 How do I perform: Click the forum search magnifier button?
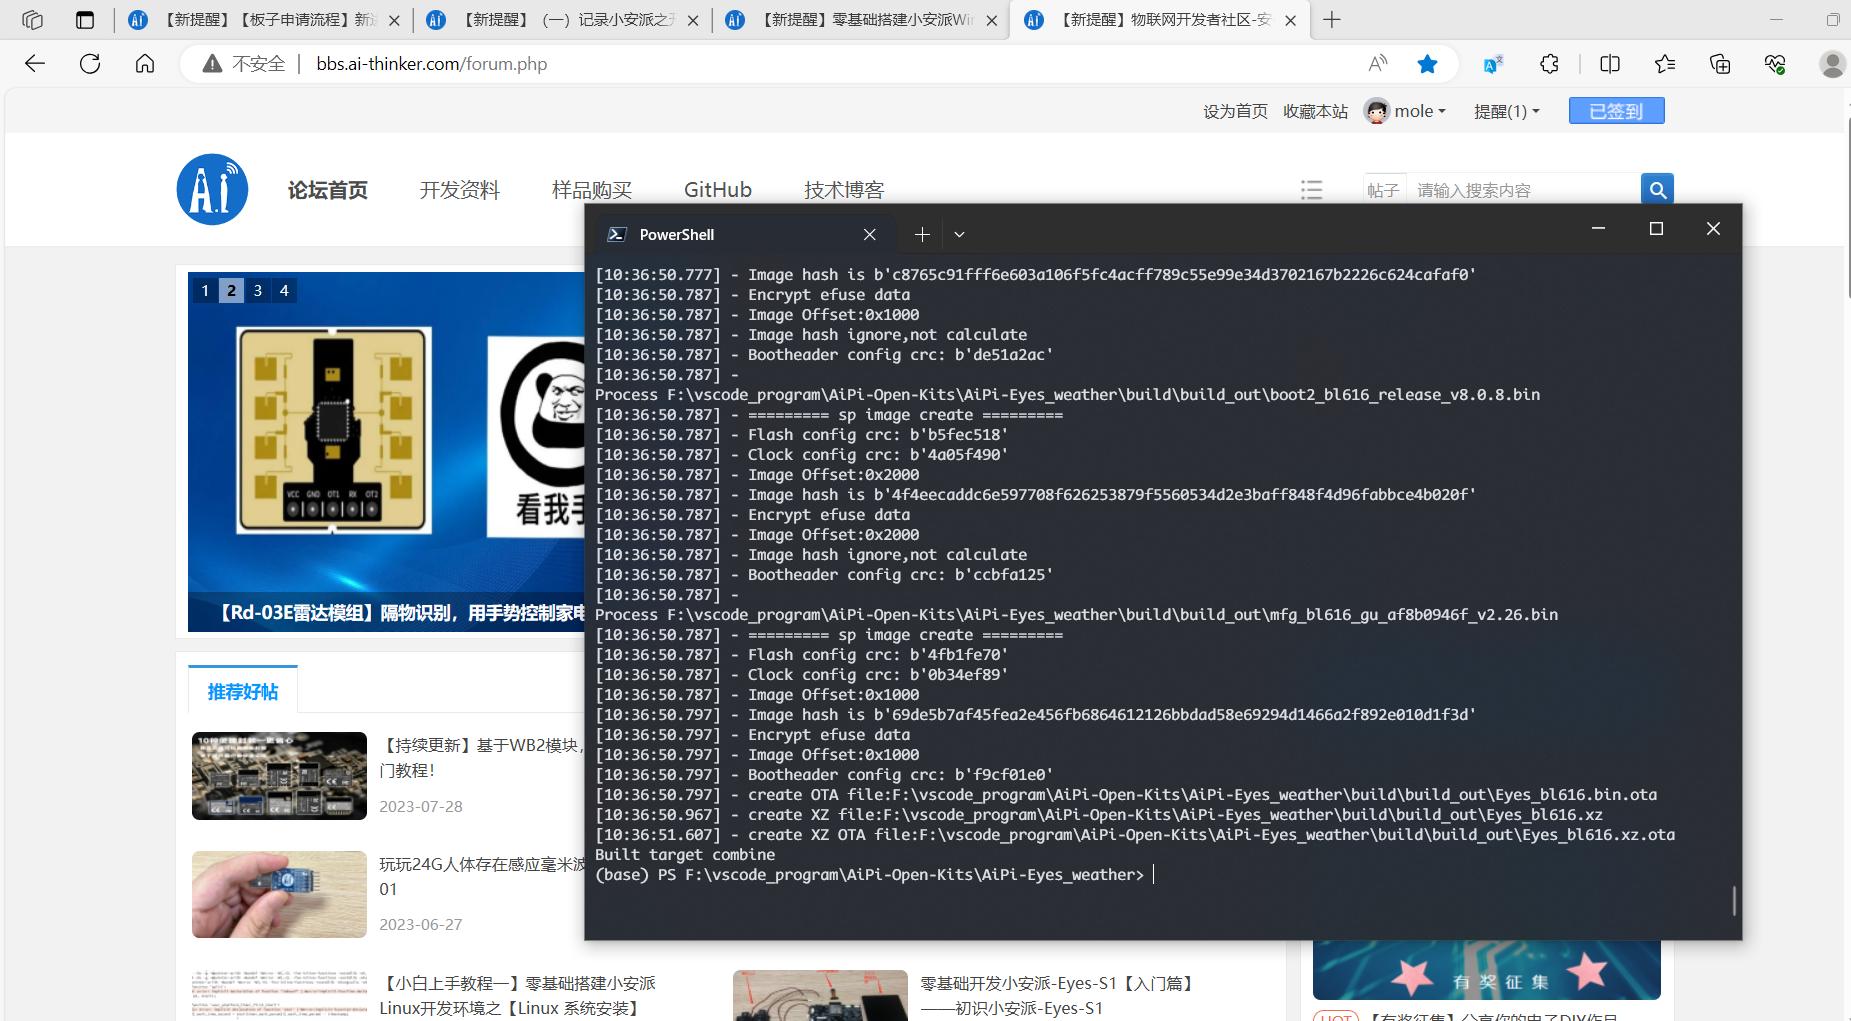tap(1657, 189)
